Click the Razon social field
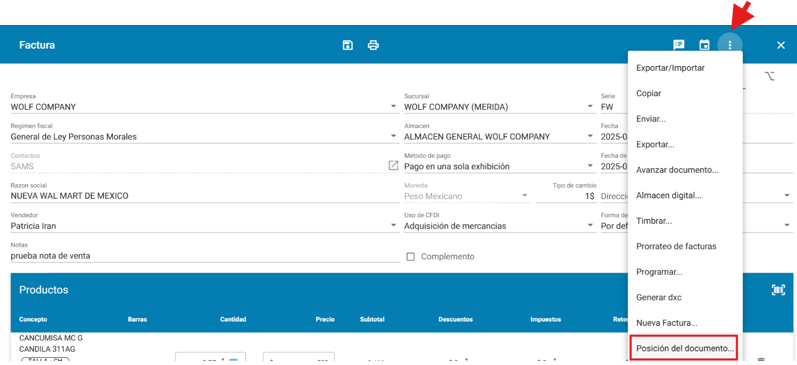 pyautogui.click(x=205, y=196)
